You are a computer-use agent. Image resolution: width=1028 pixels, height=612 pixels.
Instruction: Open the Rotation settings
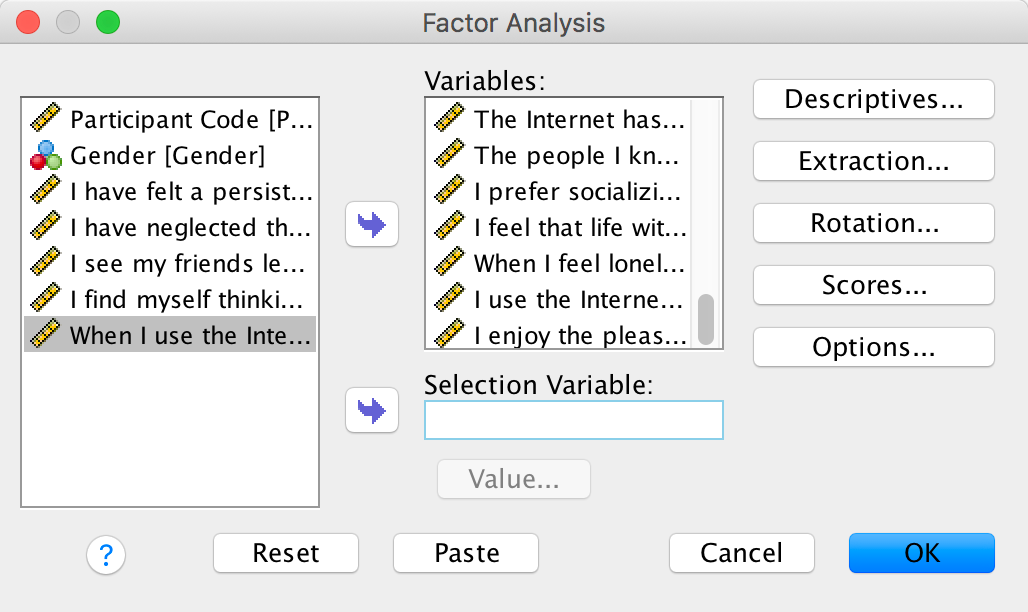[x=873, y=223]
